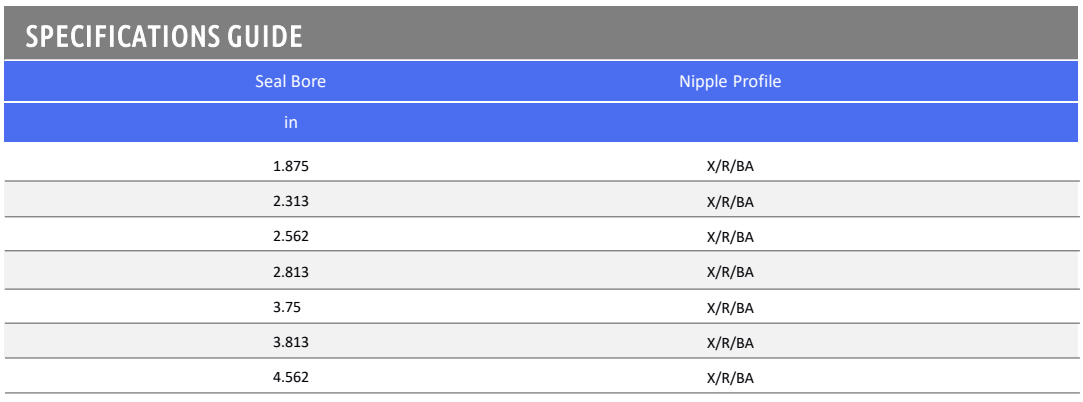
Task: Click the nipple profile for 2.562
Action: click(730, 237)
